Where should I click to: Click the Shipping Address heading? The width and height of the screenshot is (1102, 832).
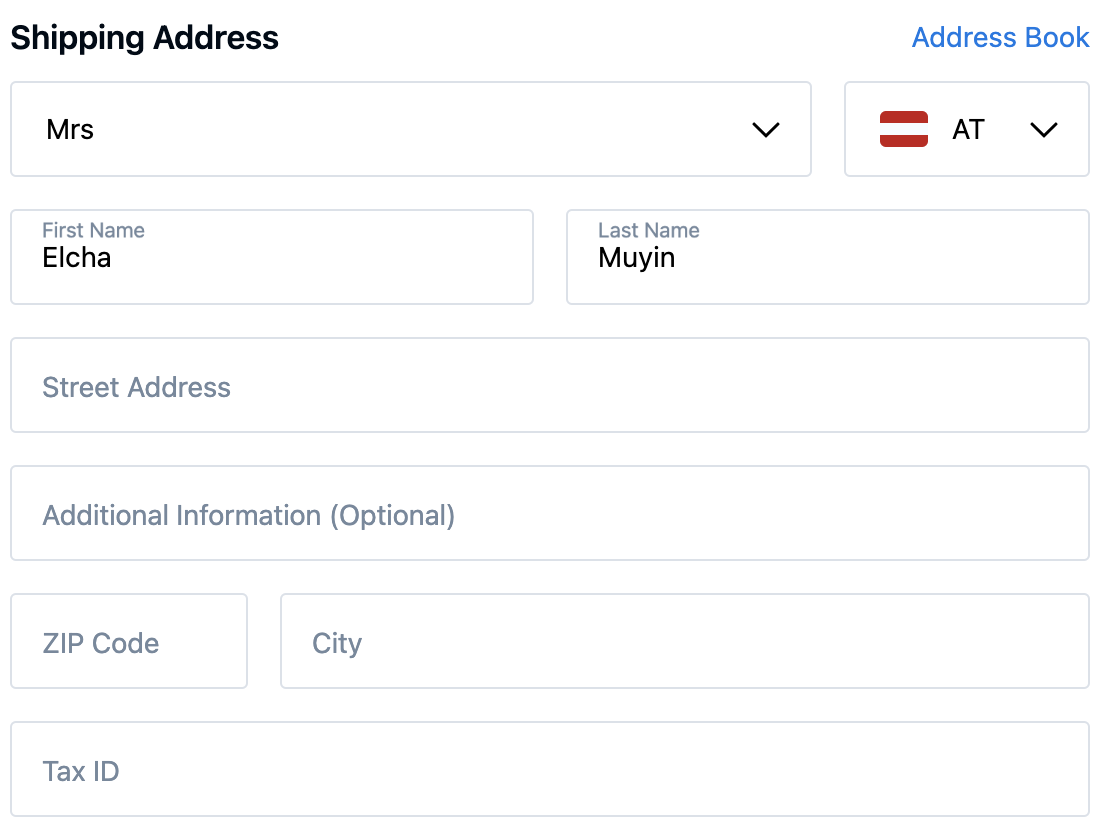pos(144,38)
